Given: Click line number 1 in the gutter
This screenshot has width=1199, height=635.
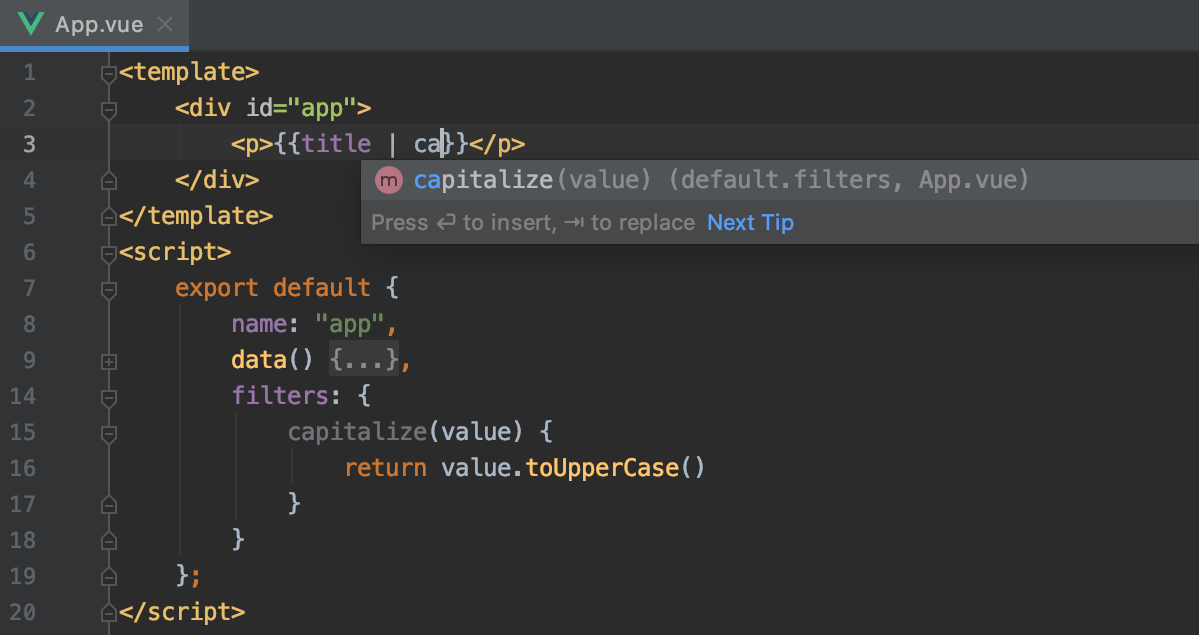Looking at the screenshot, I should point(29,72).
